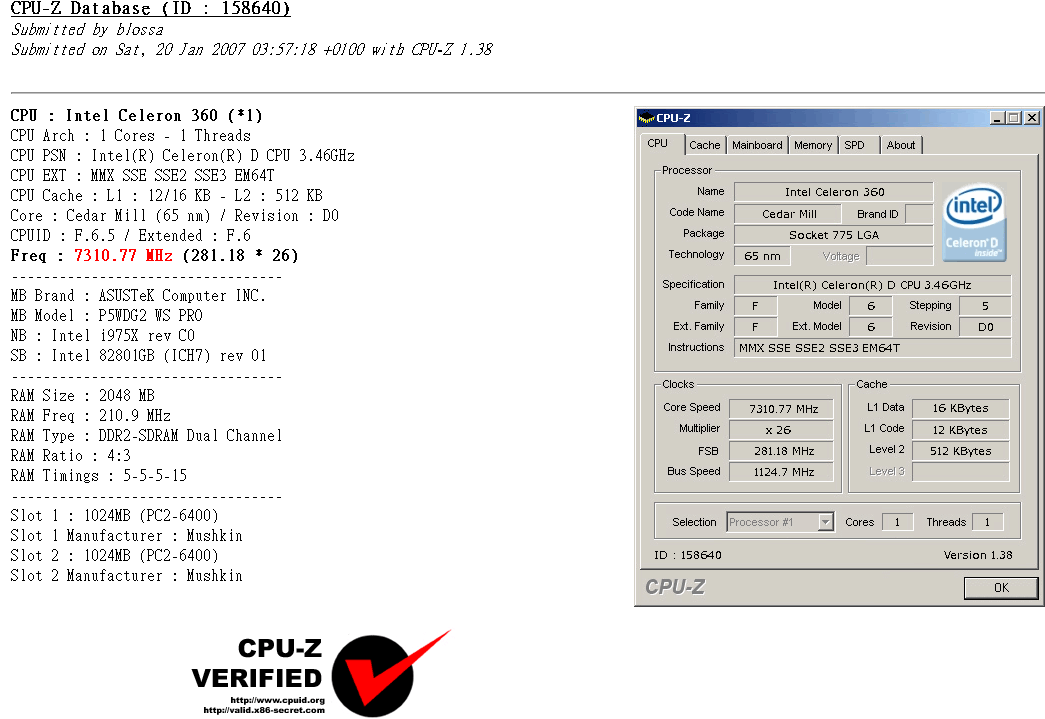This screenshot has width=1045, height=719.
Task: Click the CPU-Z title bar app icon
Action: (x=646, y=118)
